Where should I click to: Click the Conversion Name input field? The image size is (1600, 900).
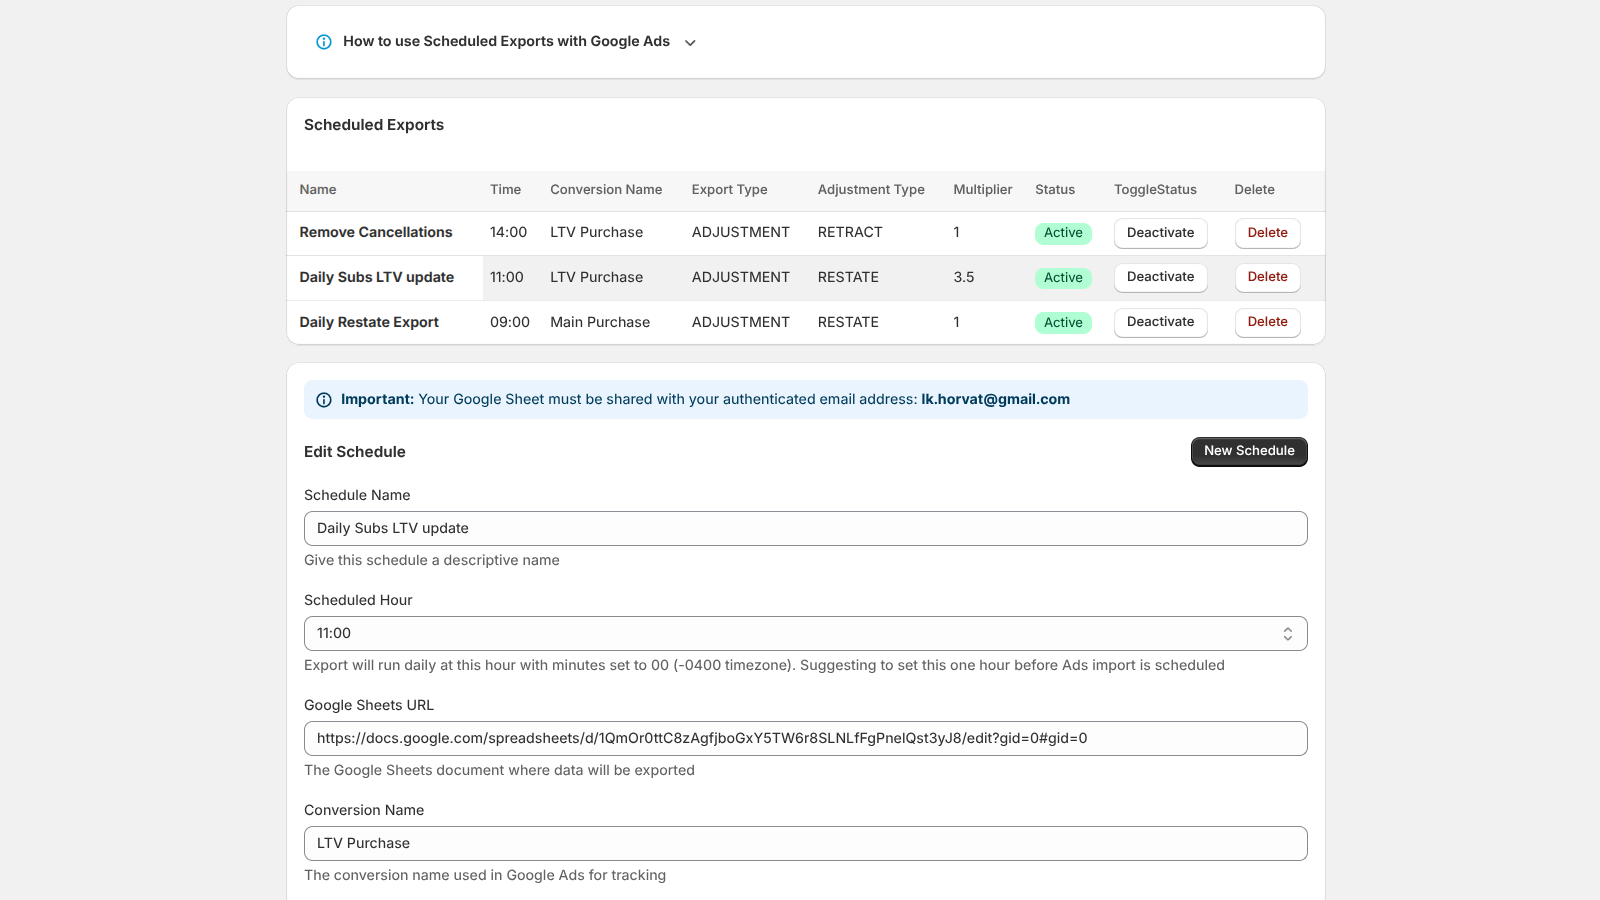(x=806, y=843)
